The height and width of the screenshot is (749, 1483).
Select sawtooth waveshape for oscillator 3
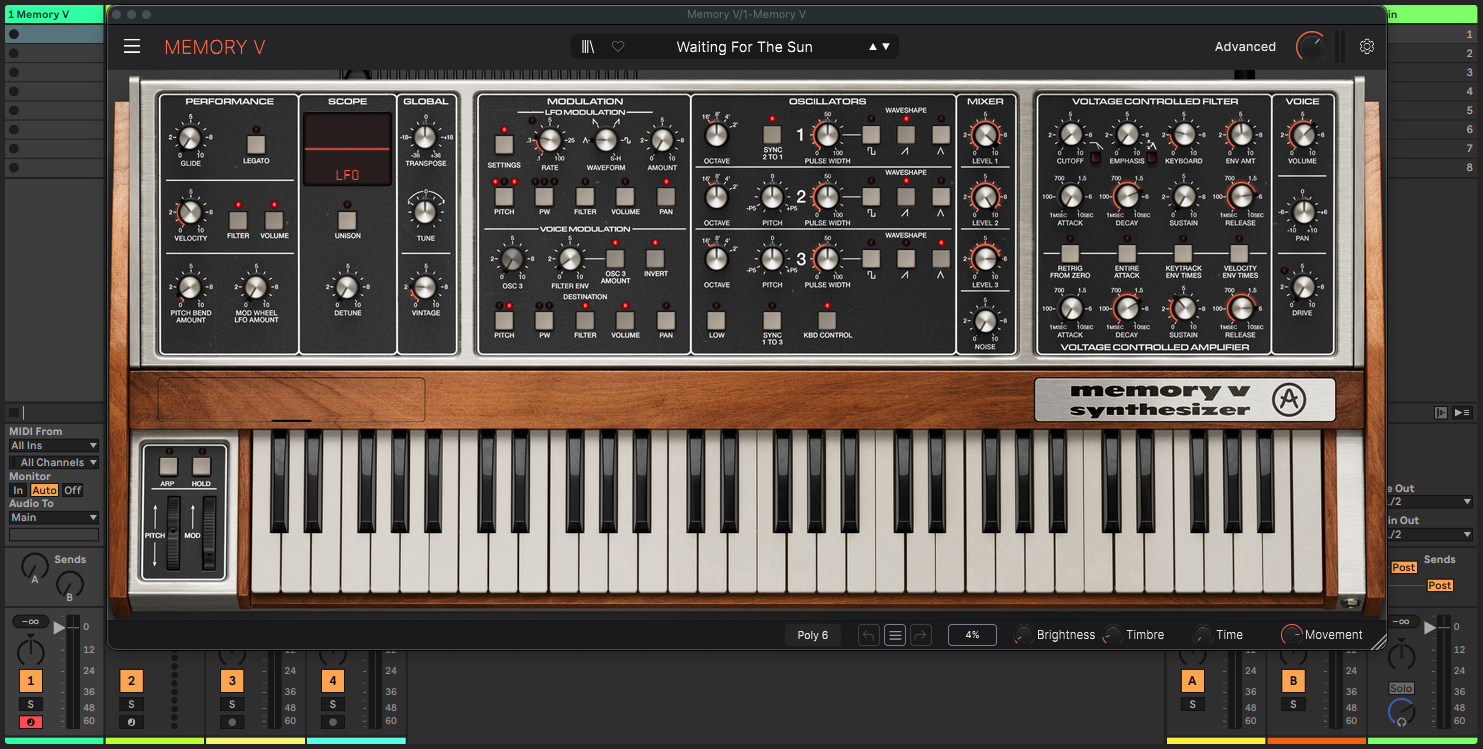(906, 258)
